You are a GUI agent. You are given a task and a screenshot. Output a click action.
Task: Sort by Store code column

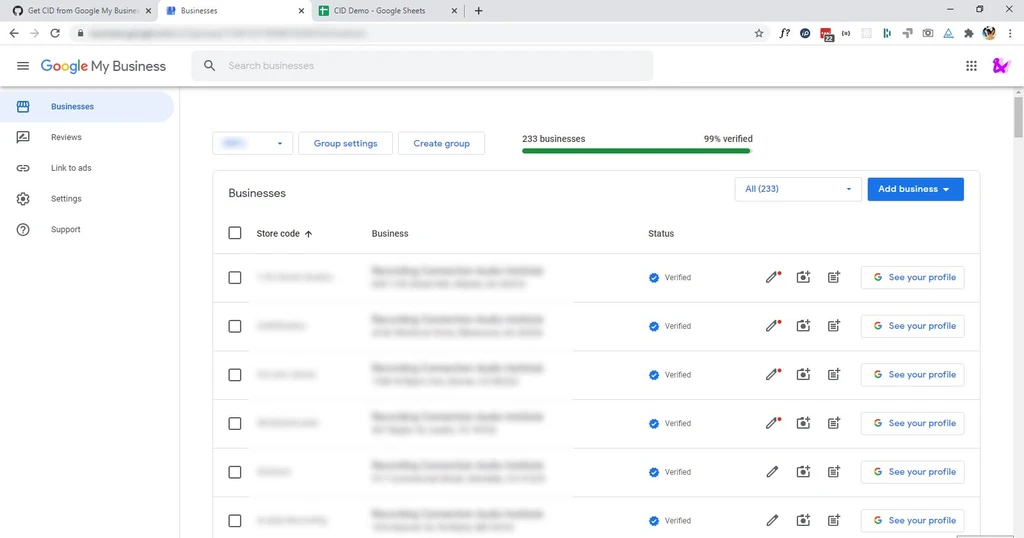pos(284,233)
